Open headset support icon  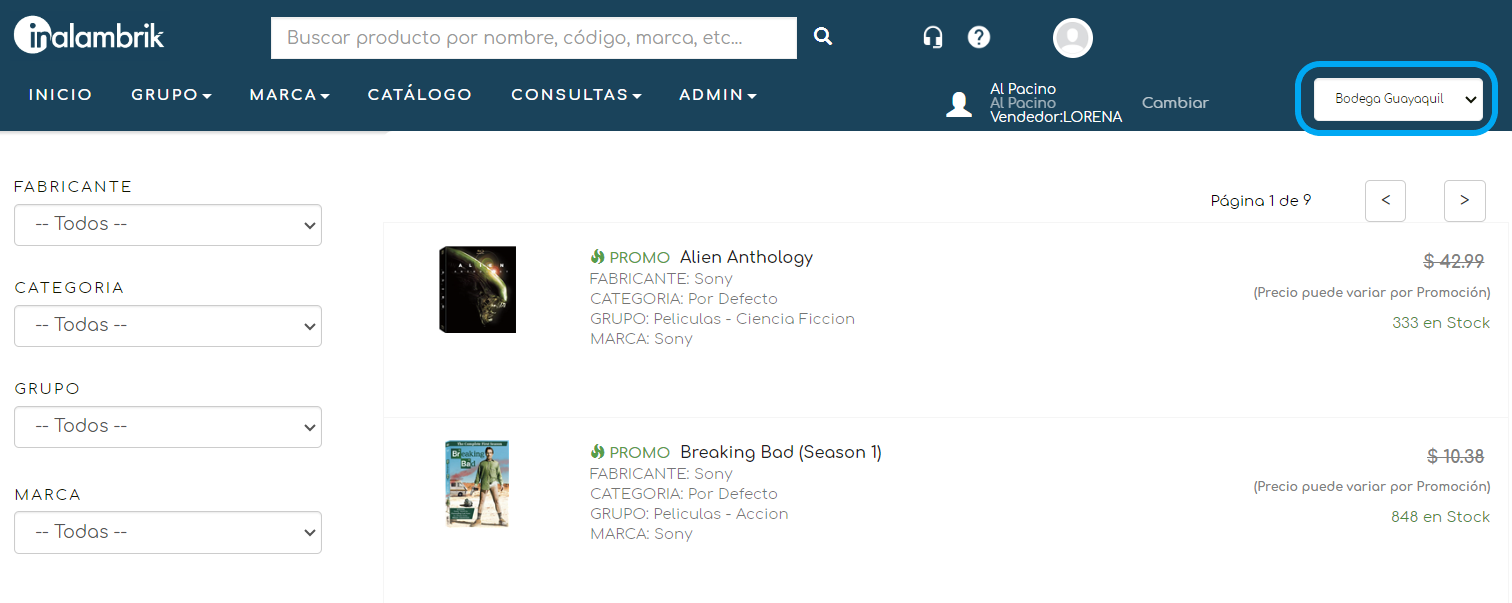click(x=933, y=37)
